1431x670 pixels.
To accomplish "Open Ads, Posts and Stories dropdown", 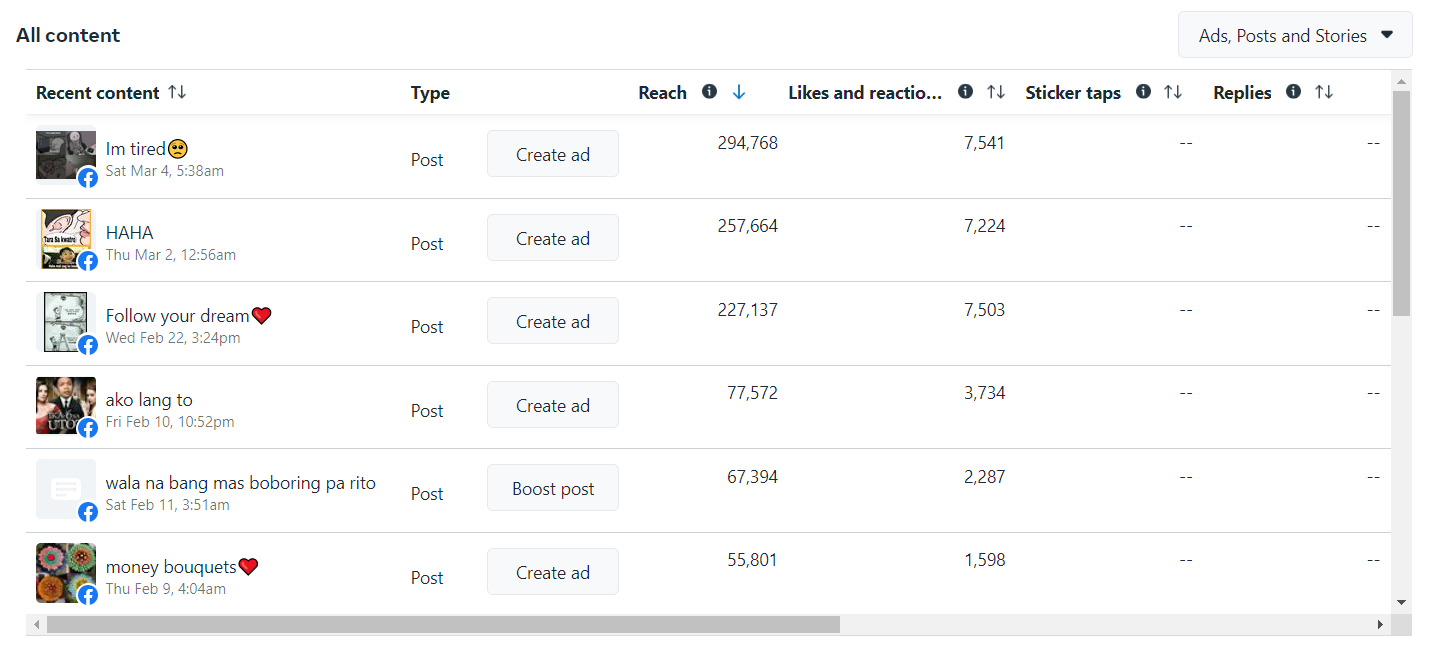I will tap(1295, 35).
